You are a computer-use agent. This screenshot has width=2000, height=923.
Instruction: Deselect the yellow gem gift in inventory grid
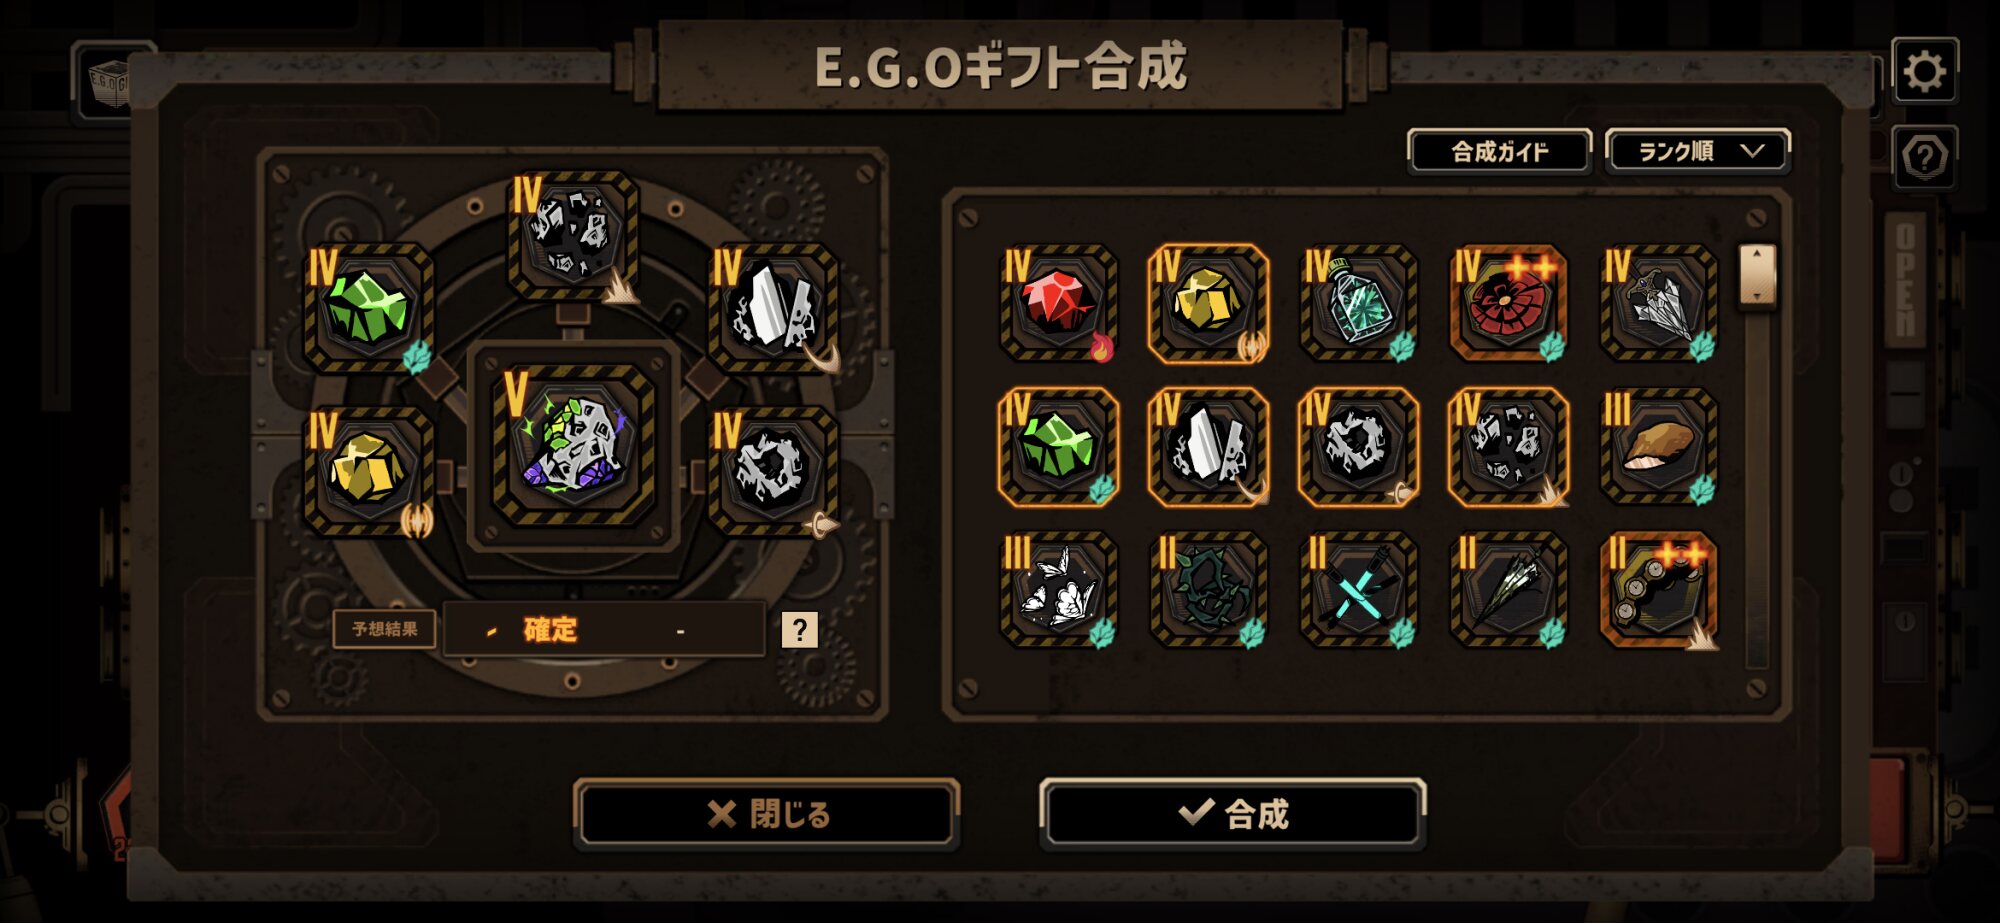pos(1208,303)
